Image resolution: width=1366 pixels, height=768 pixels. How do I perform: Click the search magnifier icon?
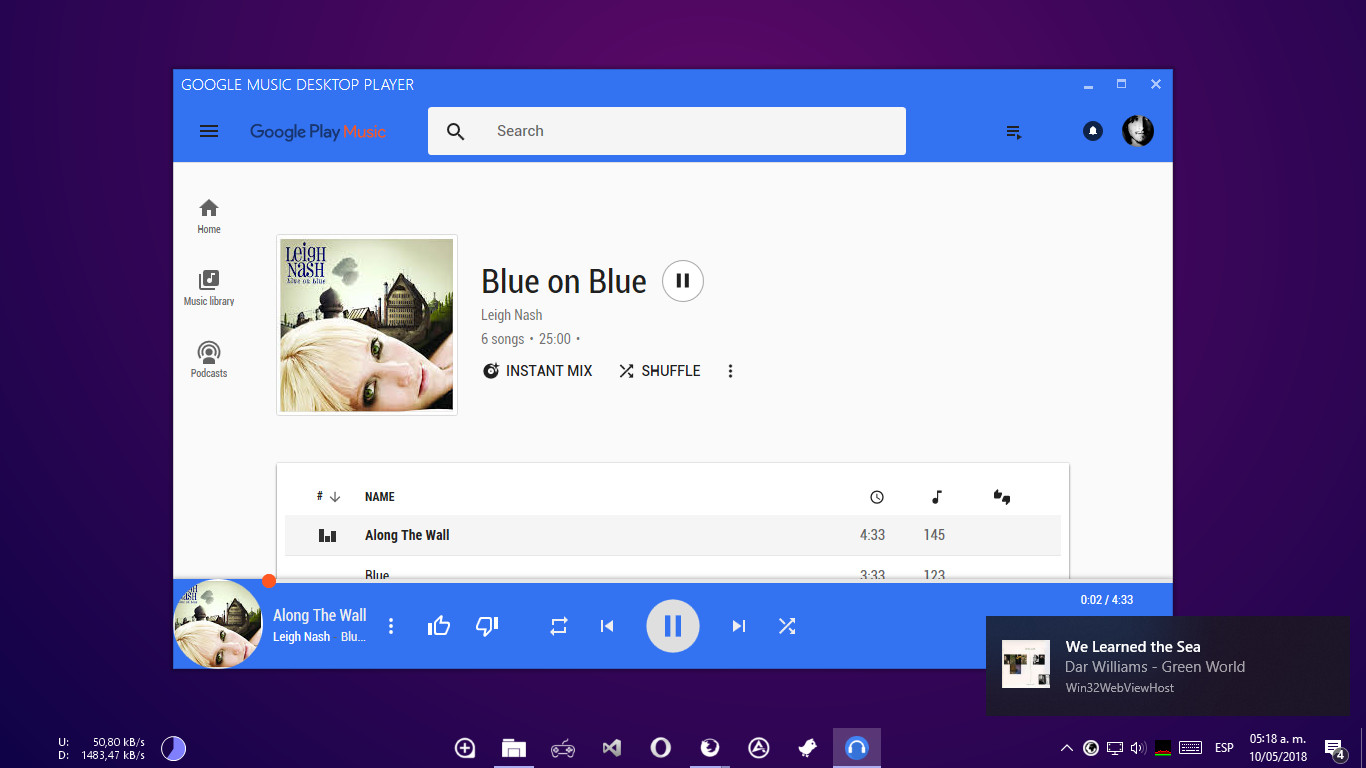point(456,131)
